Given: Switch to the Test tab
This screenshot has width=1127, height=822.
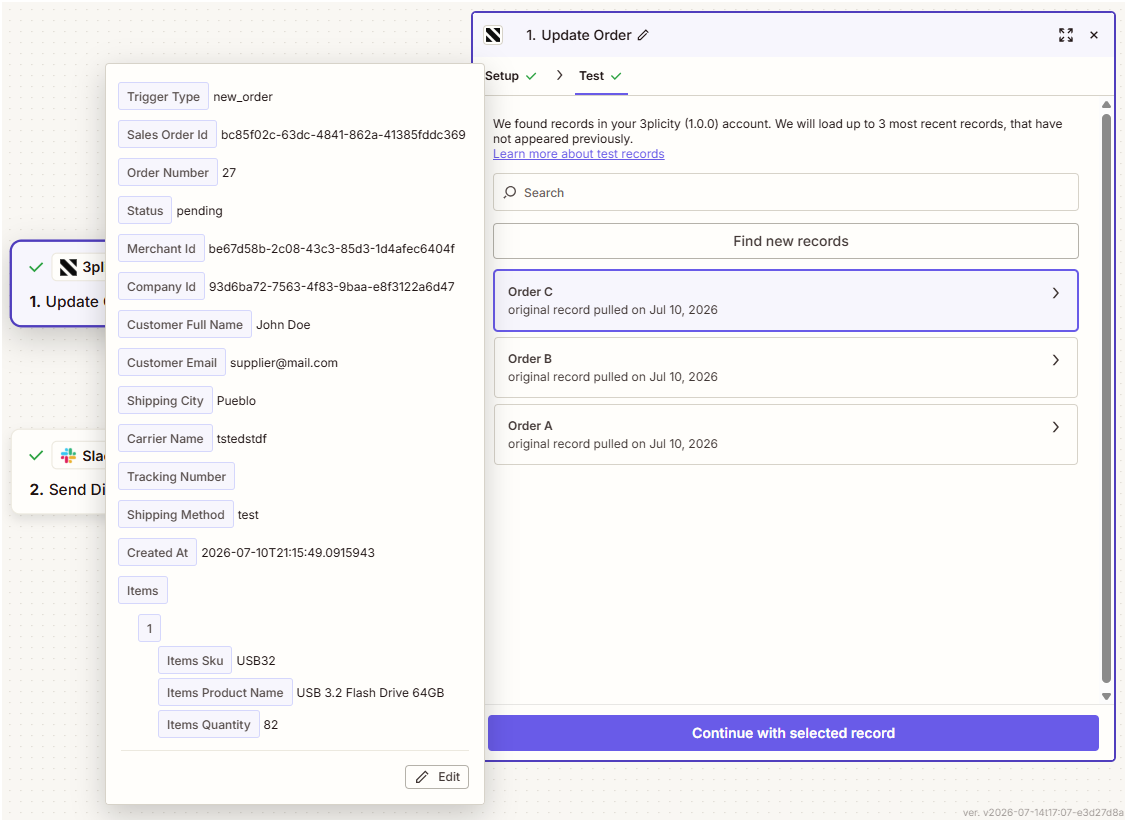Looking at the screenshot, I should point(600,76).
